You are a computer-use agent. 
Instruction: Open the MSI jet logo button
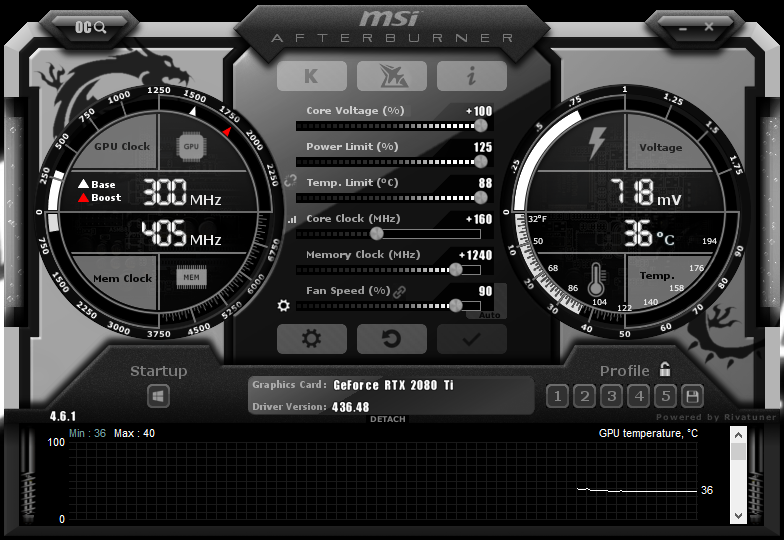(392, 76)
